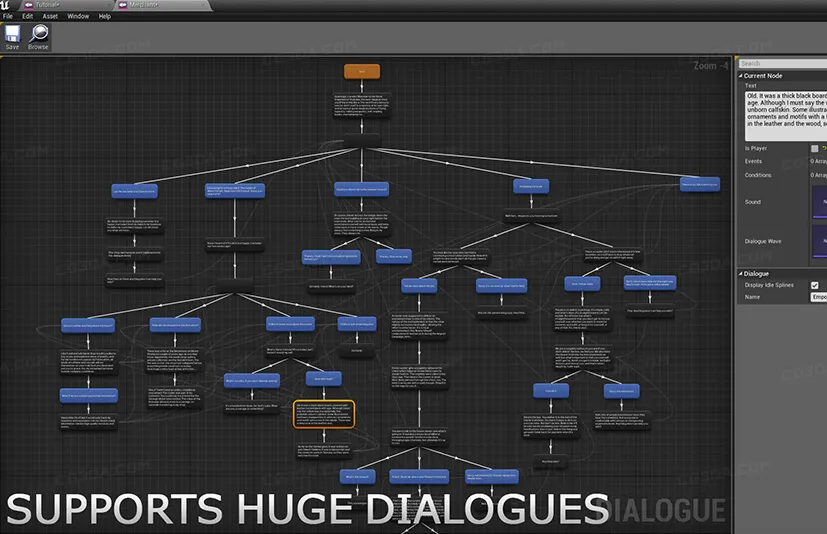Click the Text property label
Viewport: 827px width, 534px height.
751,85
